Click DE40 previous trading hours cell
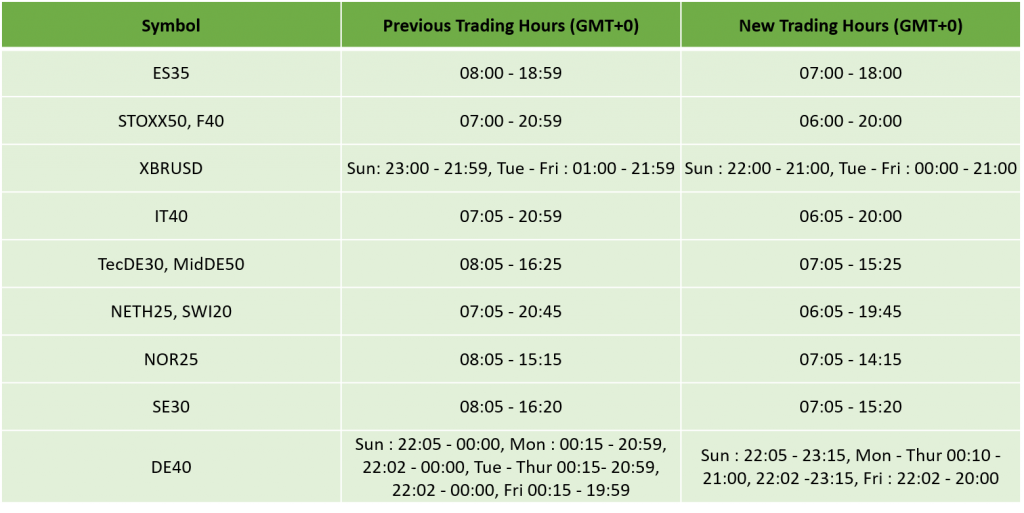The height and width of the screenshot is (513, 1024). click(511, 467)
